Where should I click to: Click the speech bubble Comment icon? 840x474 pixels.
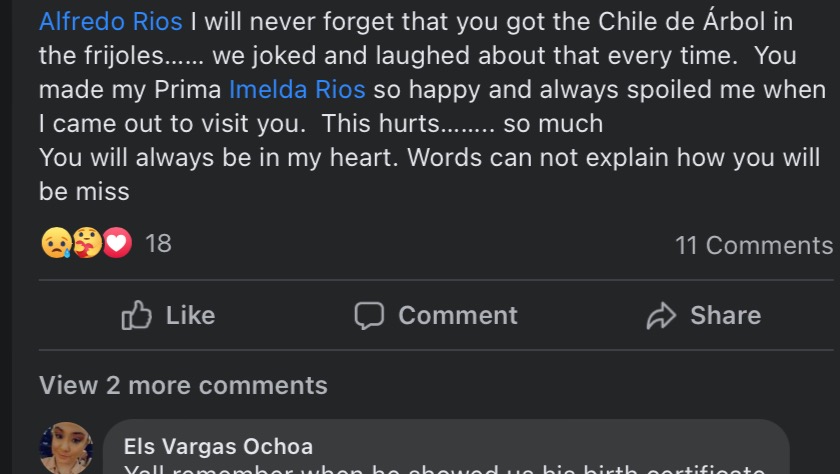click(369, 316)
